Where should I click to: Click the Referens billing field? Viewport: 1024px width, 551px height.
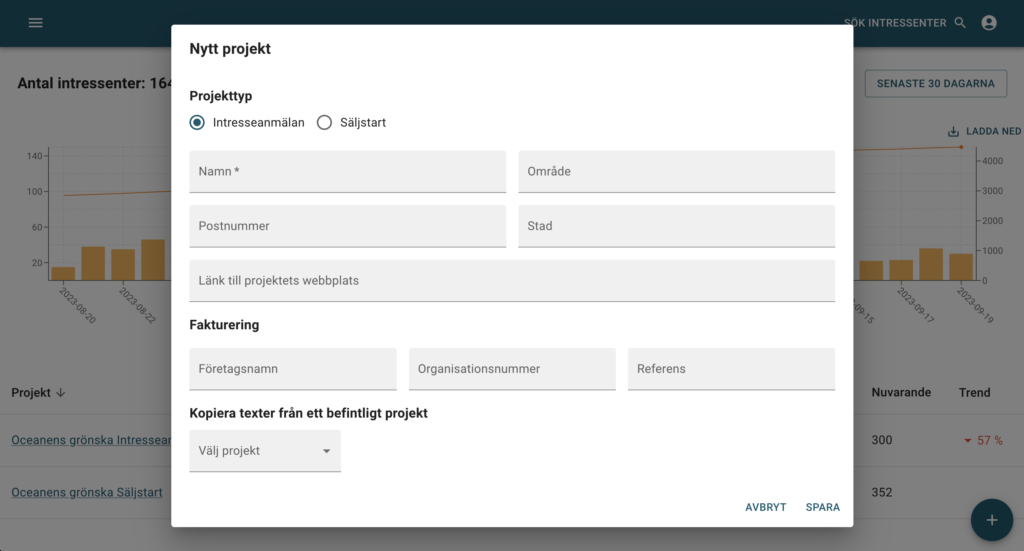point(731,369)
